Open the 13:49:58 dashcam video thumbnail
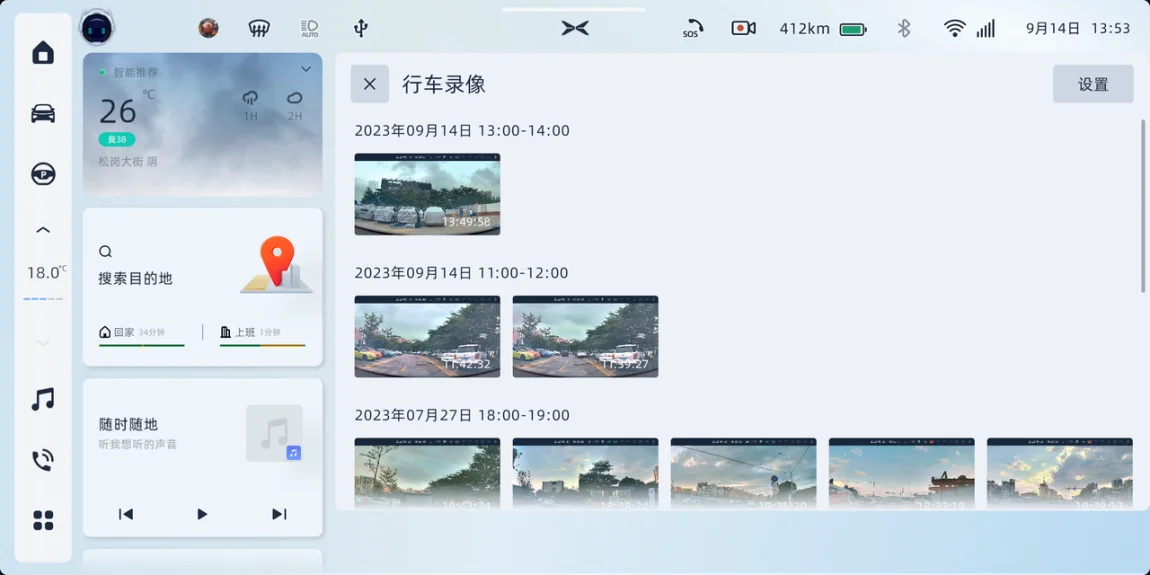Screen dimensions: 1150x575 [427, 194]
